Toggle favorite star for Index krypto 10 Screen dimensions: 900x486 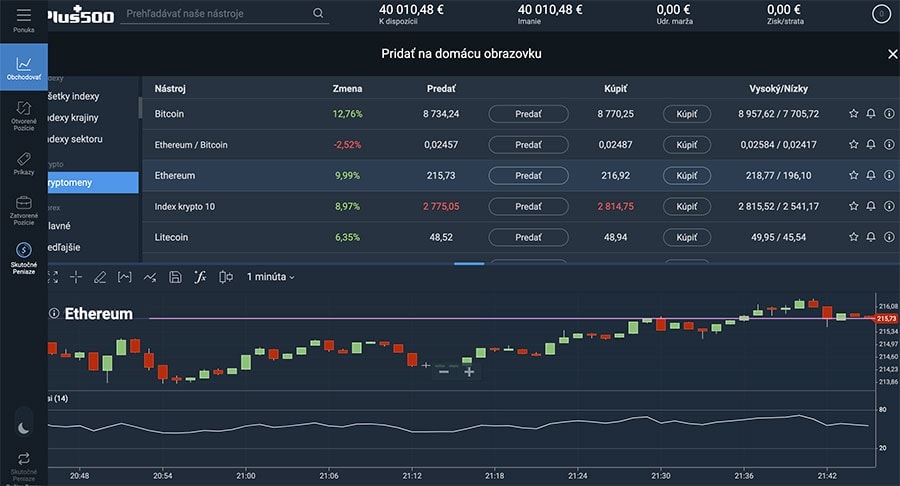(853, 206)
